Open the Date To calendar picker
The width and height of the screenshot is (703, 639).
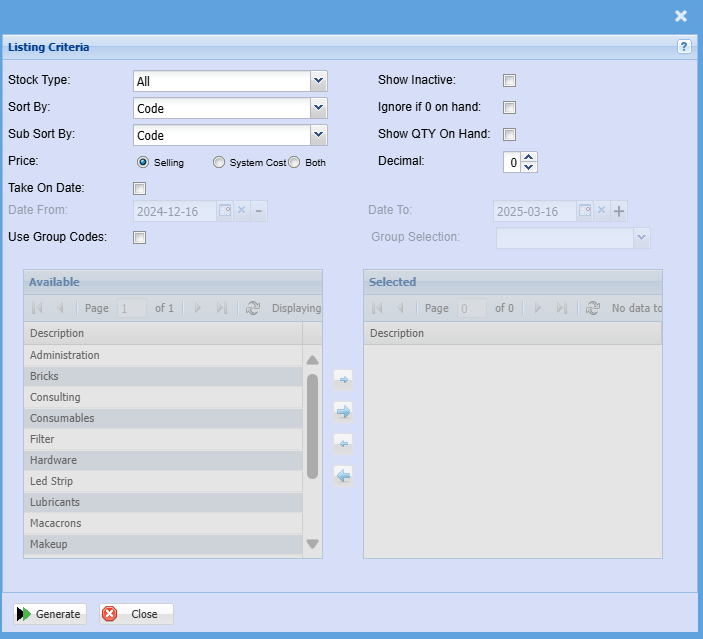[584, 211]
